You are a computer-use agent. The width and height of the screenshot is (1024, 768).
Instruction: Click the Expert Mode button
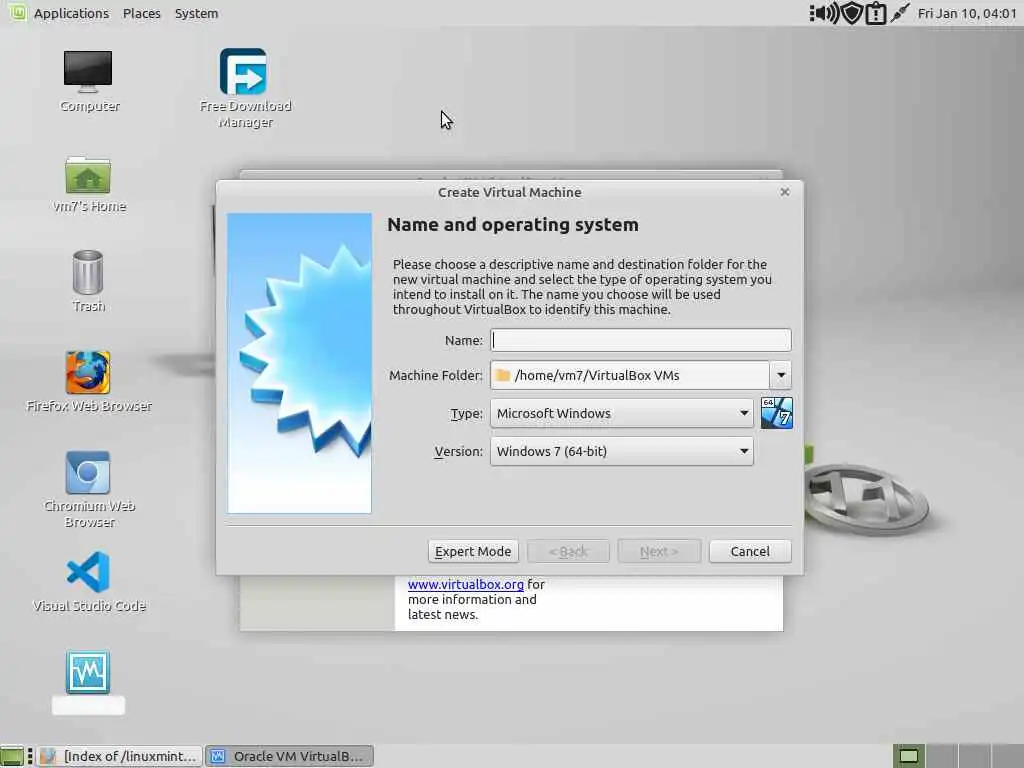click(x=473, y=551)
